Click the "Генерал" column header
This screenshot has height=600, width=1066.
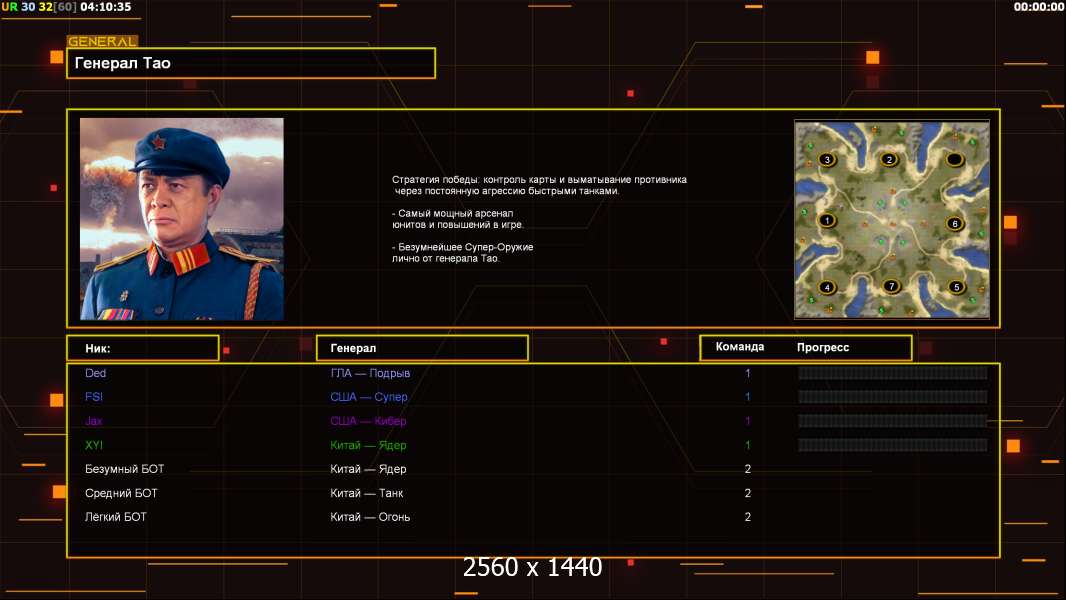pos(422,348)
